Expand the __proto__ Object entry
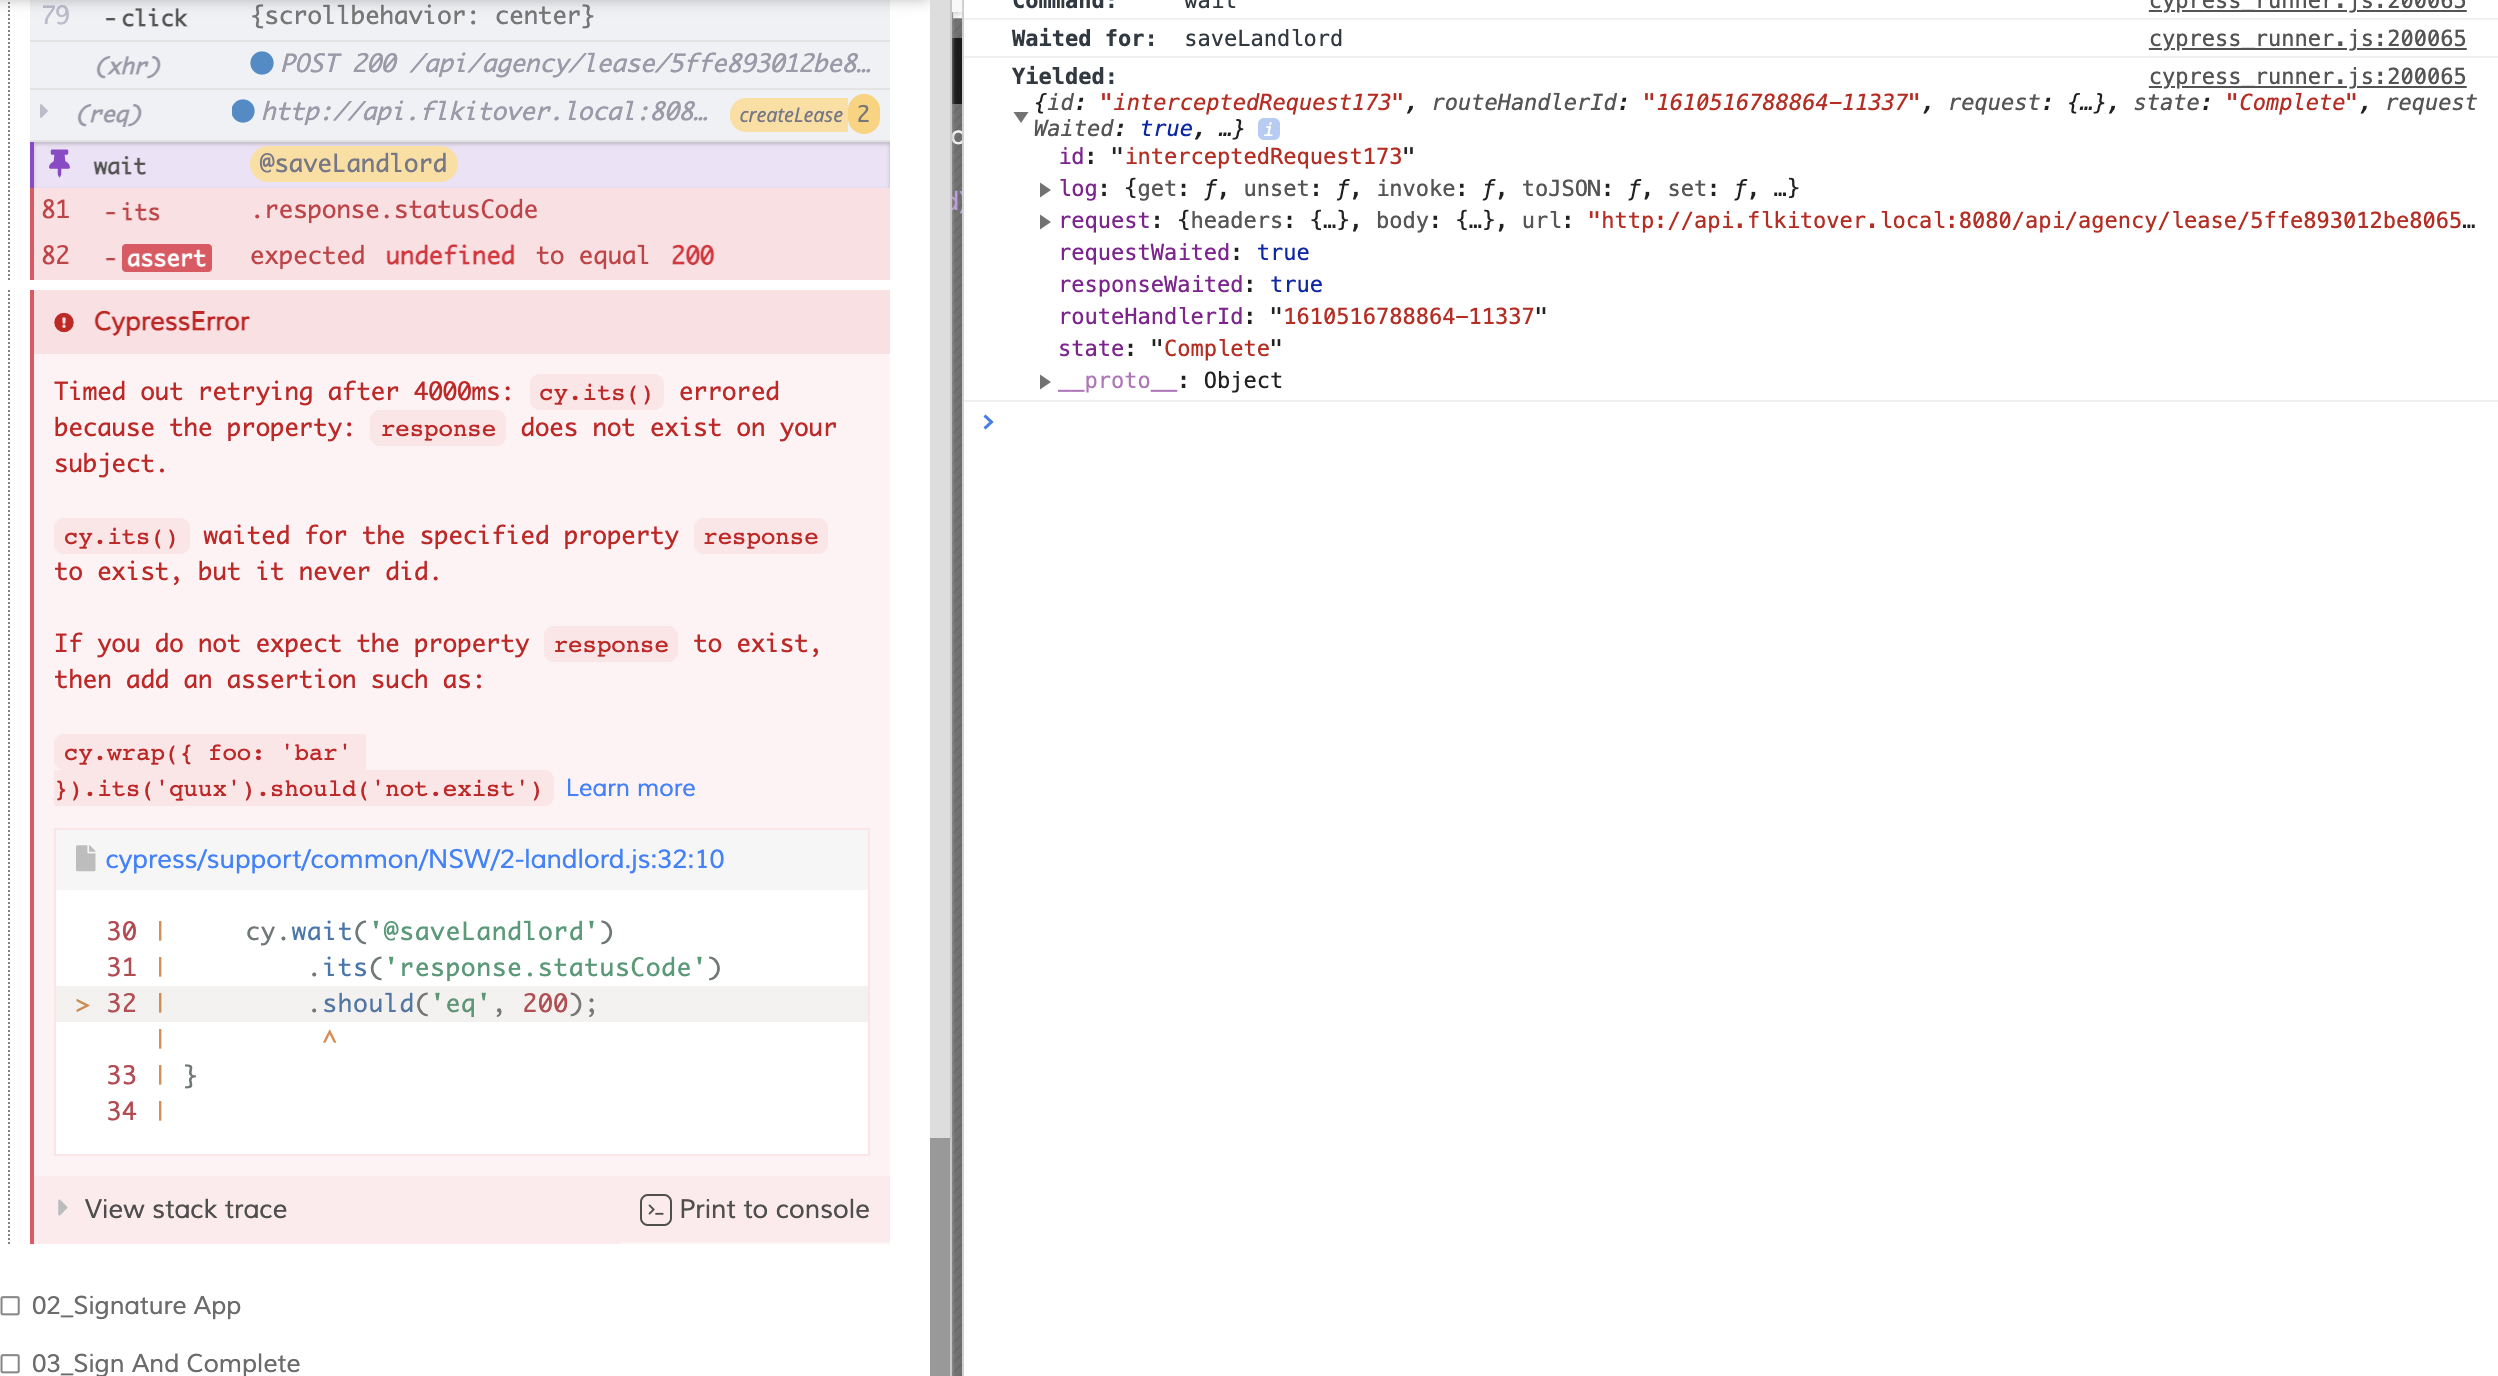Viewport: 2498px width, 1376px height. coord(1046,380)
